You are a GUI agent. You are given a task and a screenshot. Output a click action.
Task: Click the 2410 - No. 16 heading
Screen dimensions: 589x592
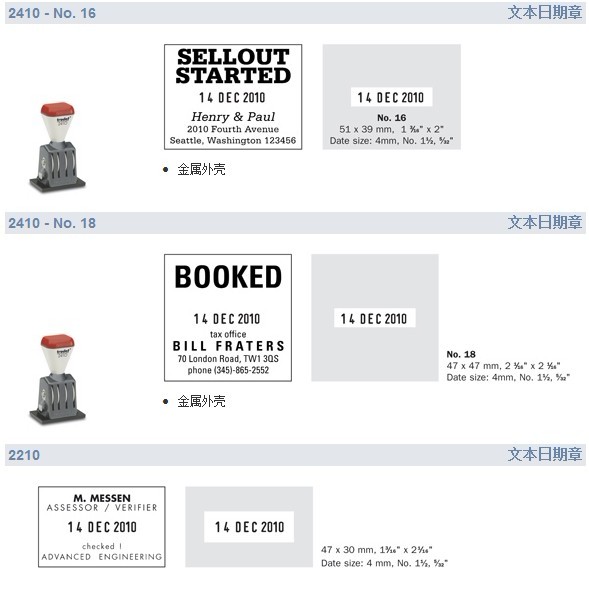point(52,13)
